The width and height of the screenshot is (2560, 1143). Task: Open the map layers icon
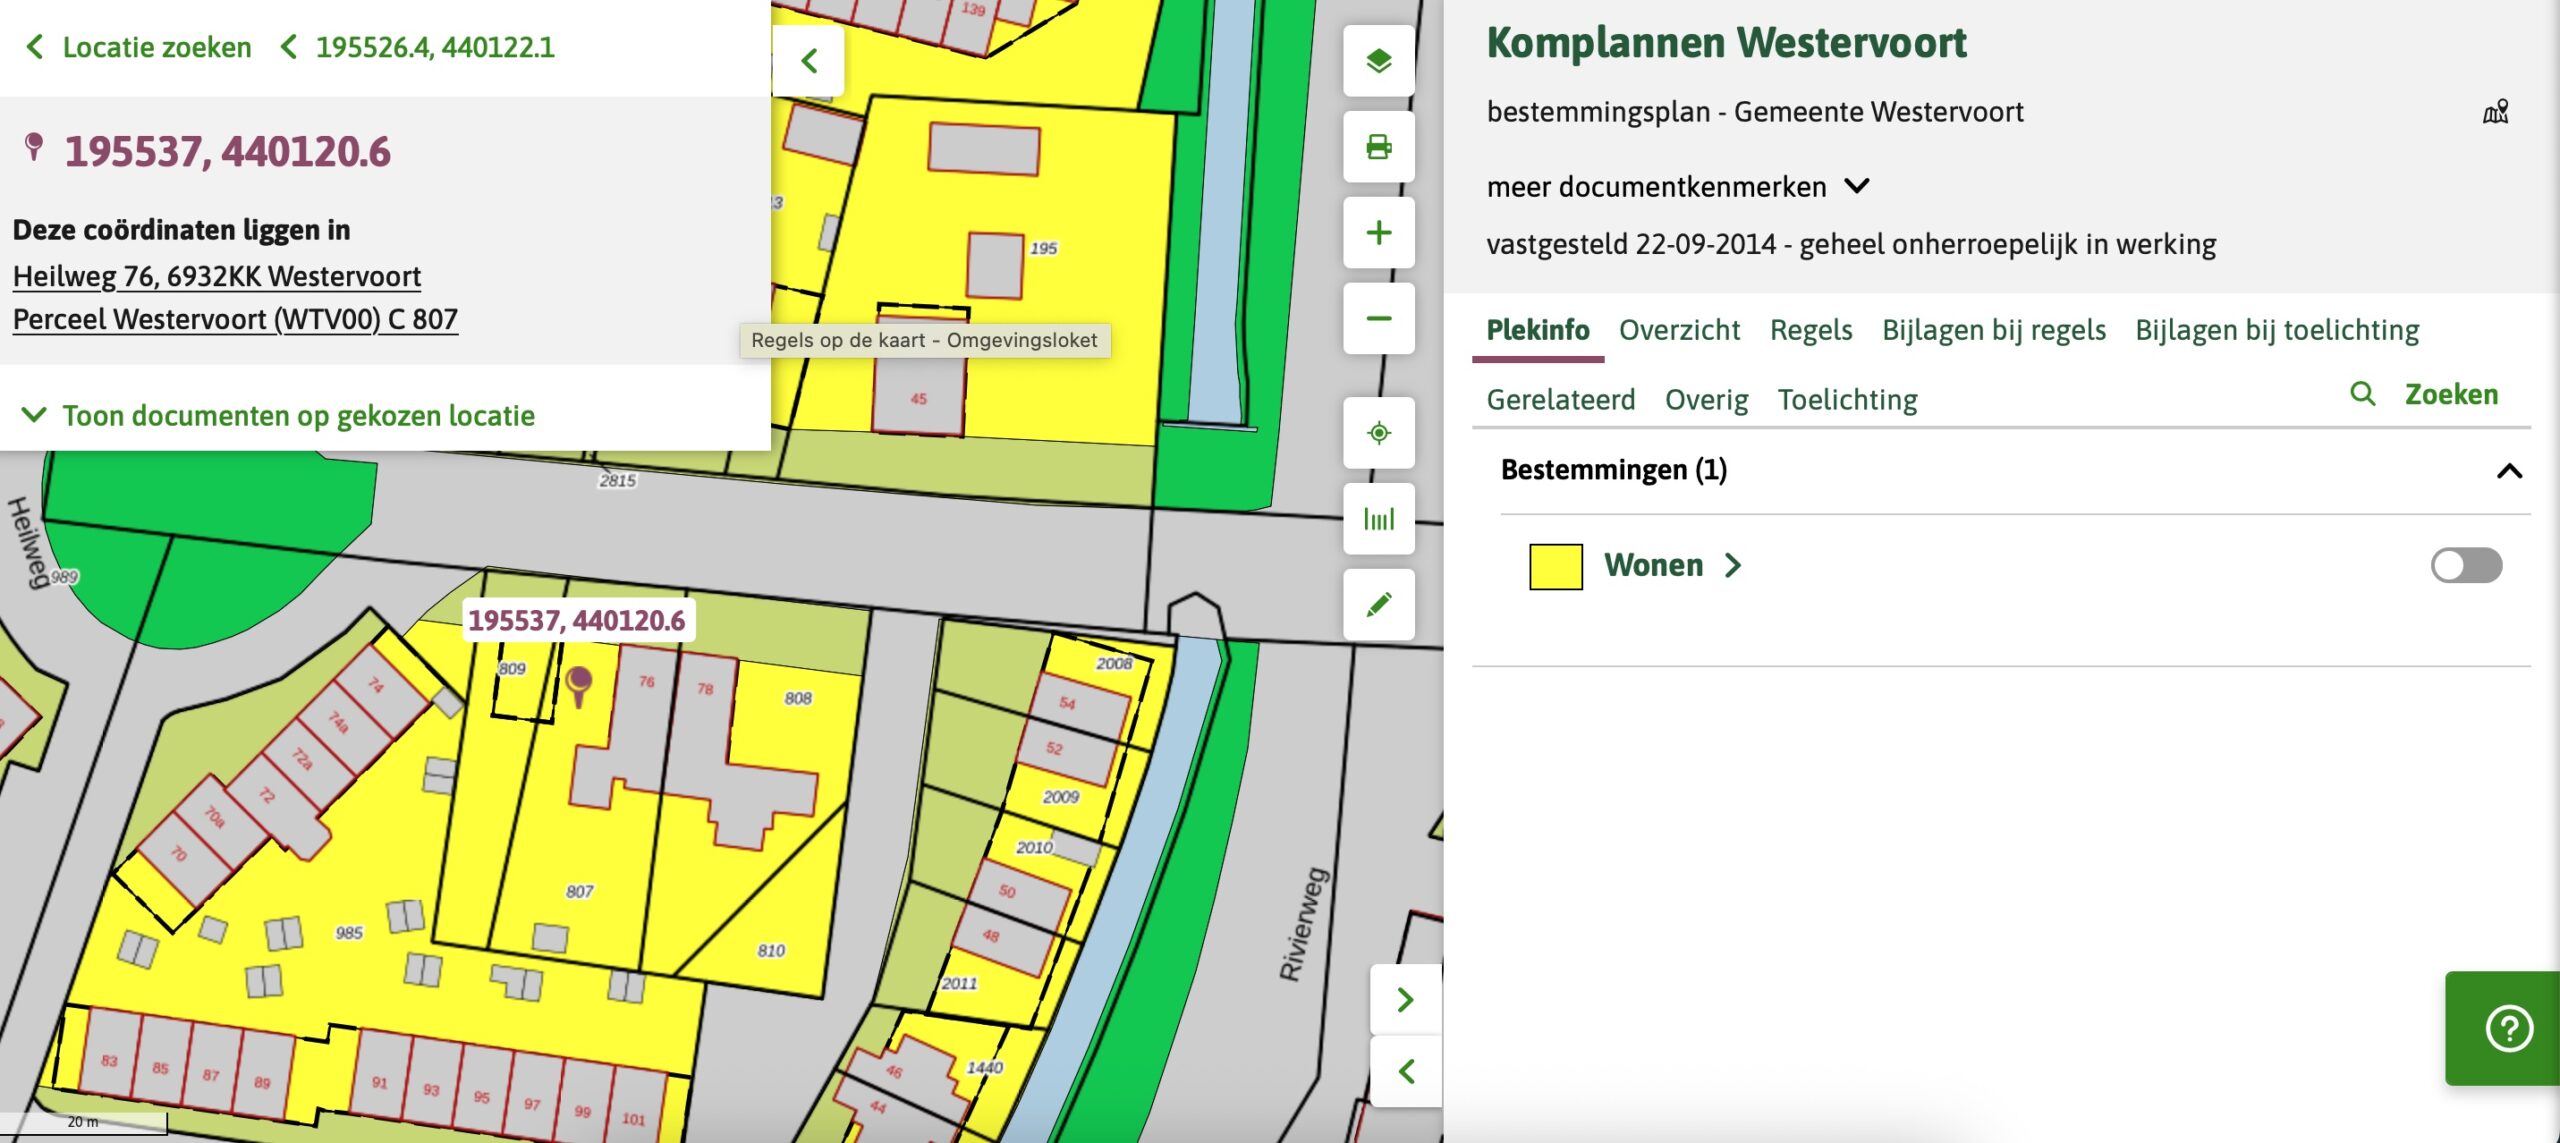click(1378, 61)
